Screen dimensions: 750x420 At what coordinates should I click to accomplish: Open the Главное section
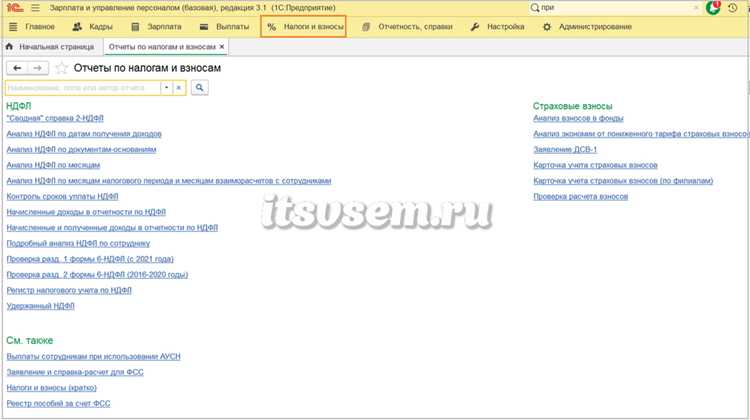[32, 27]
